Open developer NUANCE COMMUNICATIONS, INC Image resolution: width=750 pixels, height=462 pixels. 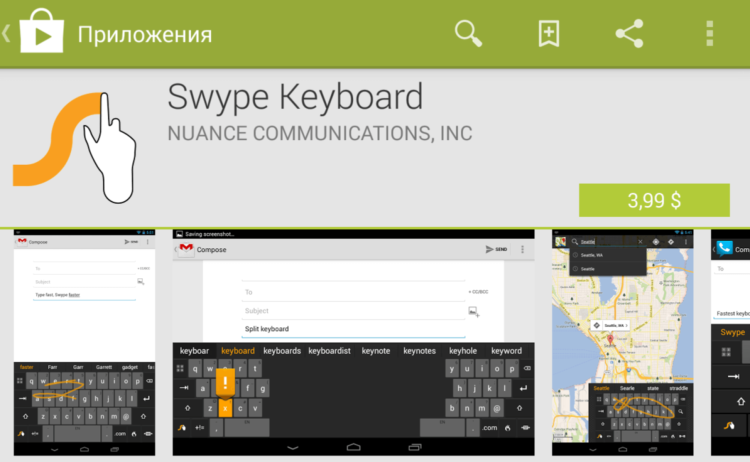click(x=320, y=133)
